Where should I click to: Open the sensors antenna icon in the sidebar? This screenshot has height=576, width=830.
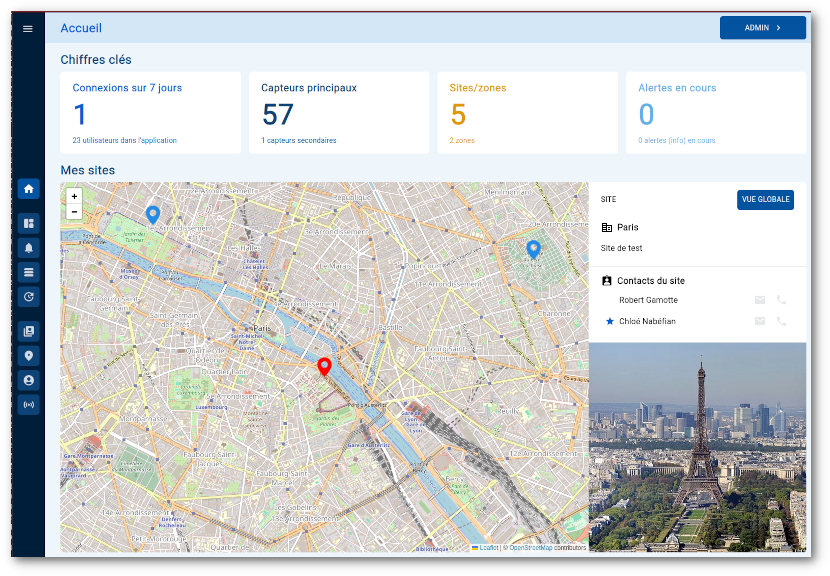[x=28, y=404]
